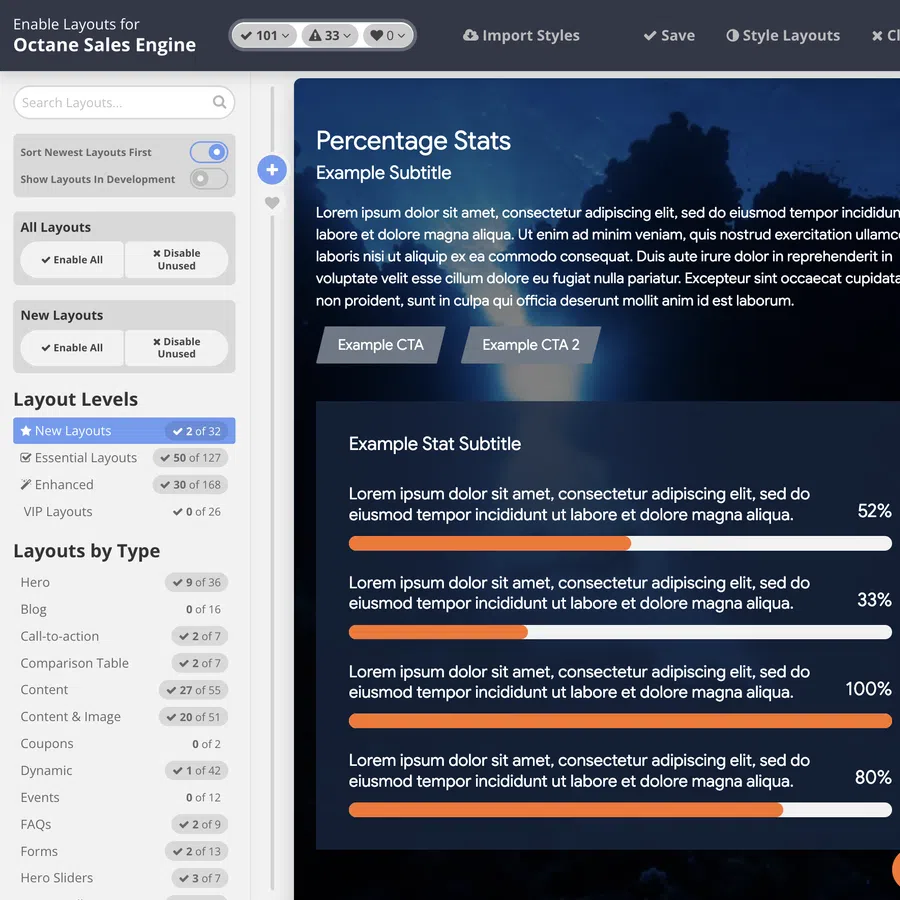900x900 pixels.
Task: Click the Events 0 of 12 count
Action: click(x=203, y=797)
